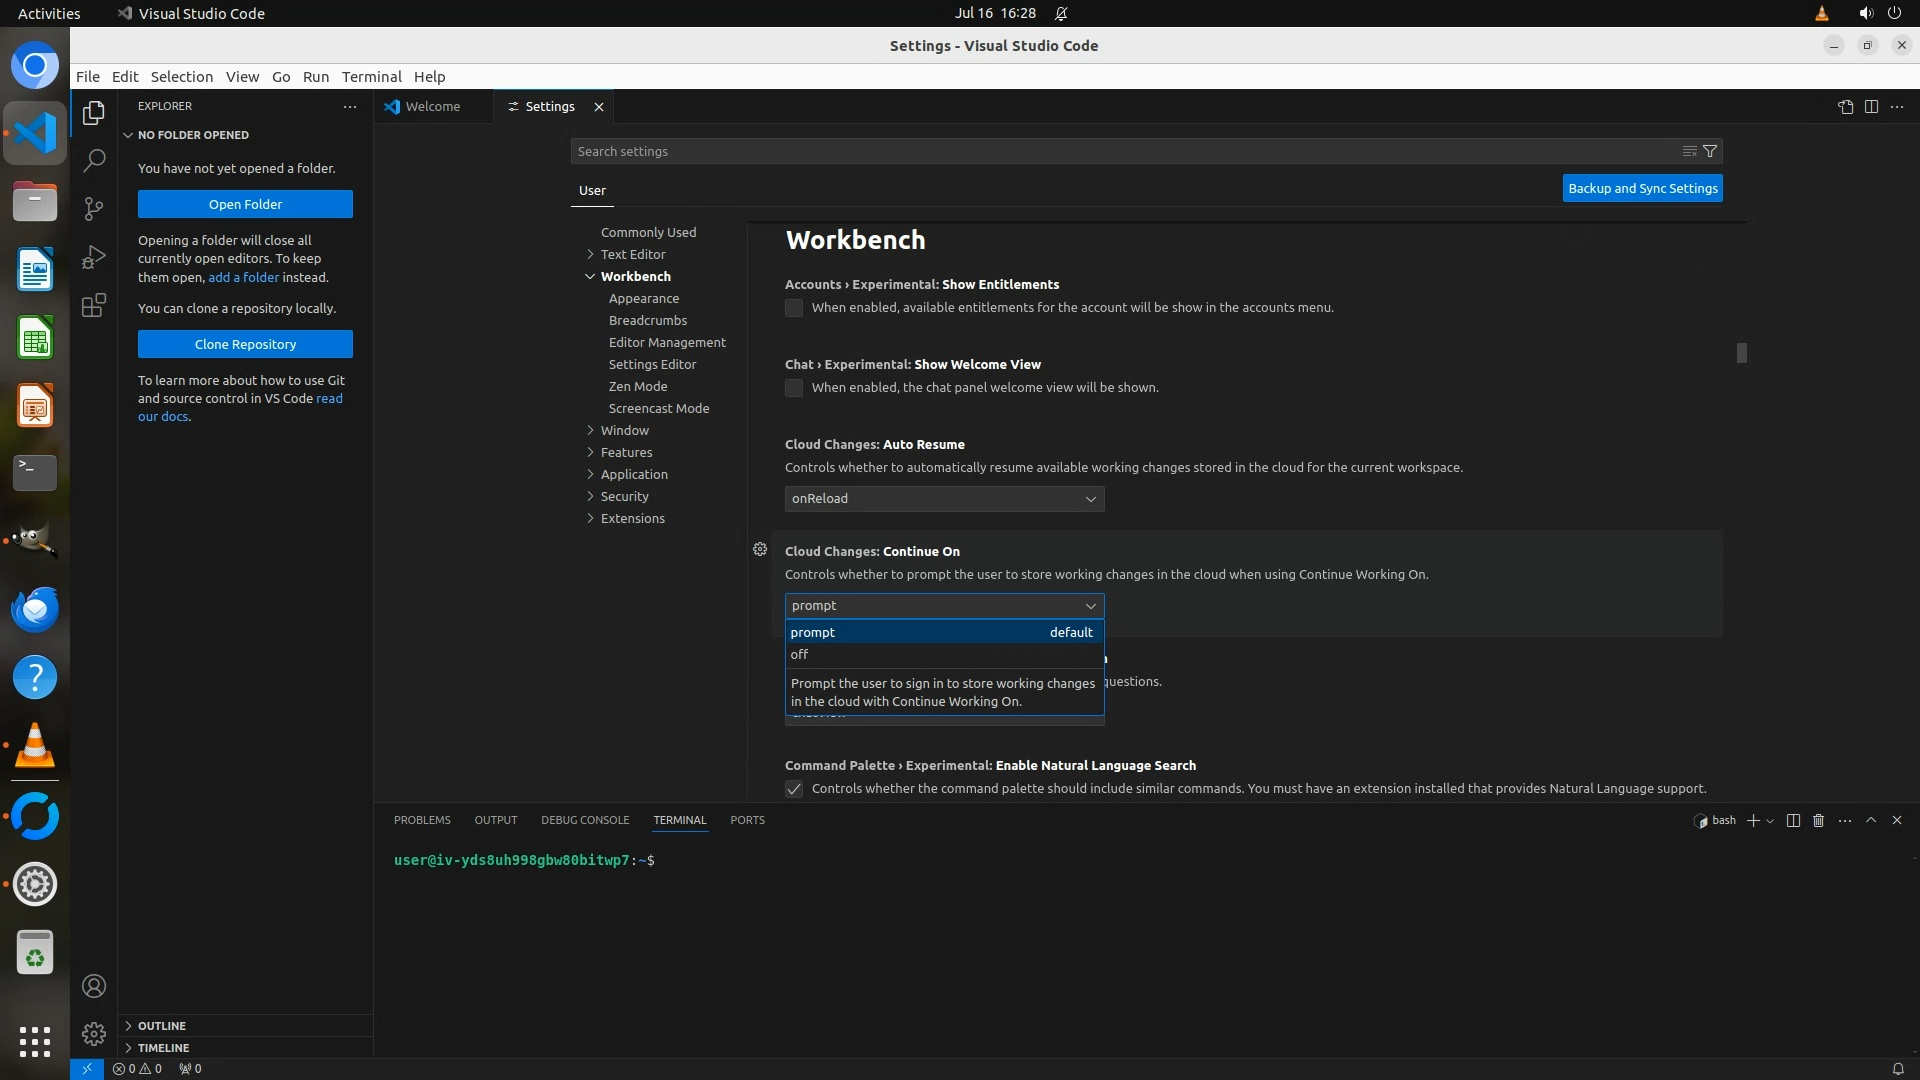This screenshot has height=1080, width=1920.
Task: Uncheck Enable Natural Language Search checkbox
Action: [794, 789]
